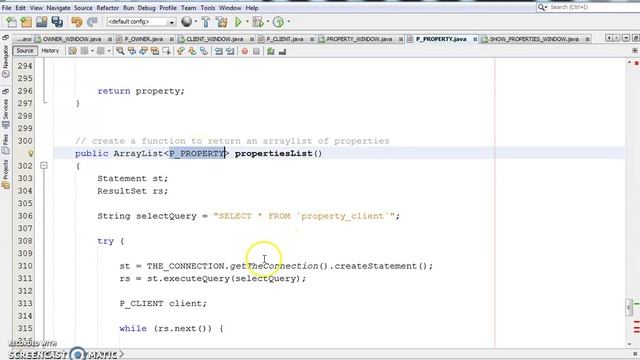The image size is (640, 360).
Task: Collapse code fold at line 302
Action: [44, 165]
